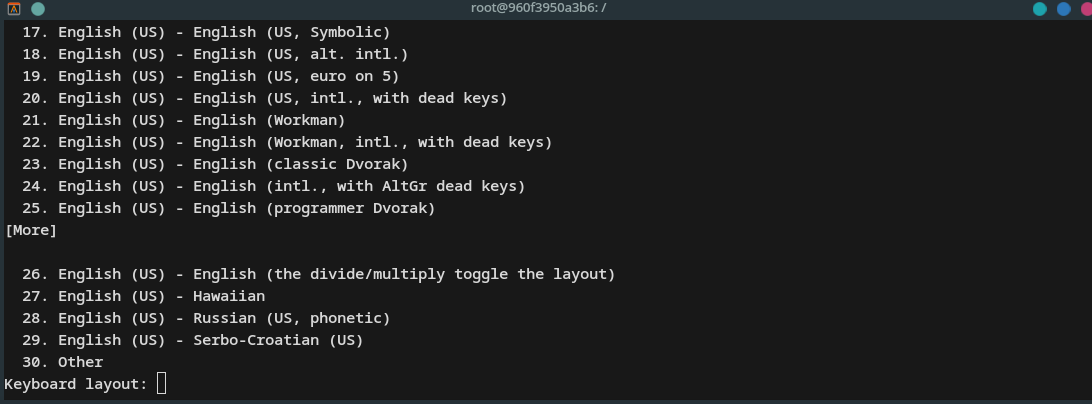Close terminal with pink circle button

click(1086, 9)
